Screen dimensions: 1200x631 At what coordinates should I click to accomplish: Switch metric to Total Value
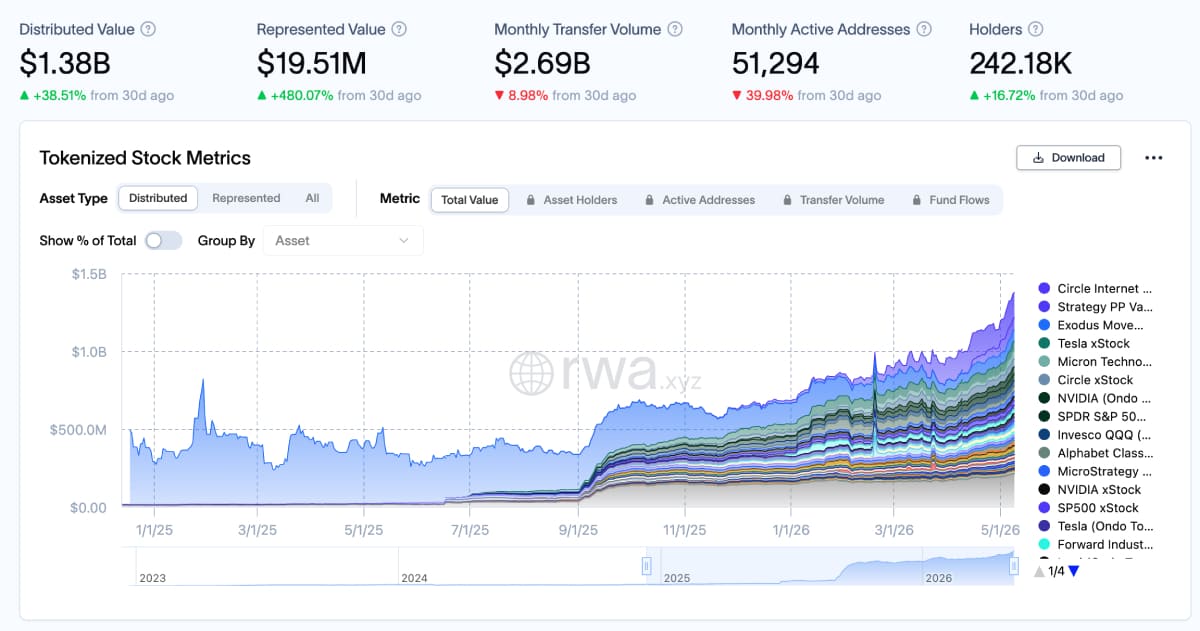coord(470,200)
